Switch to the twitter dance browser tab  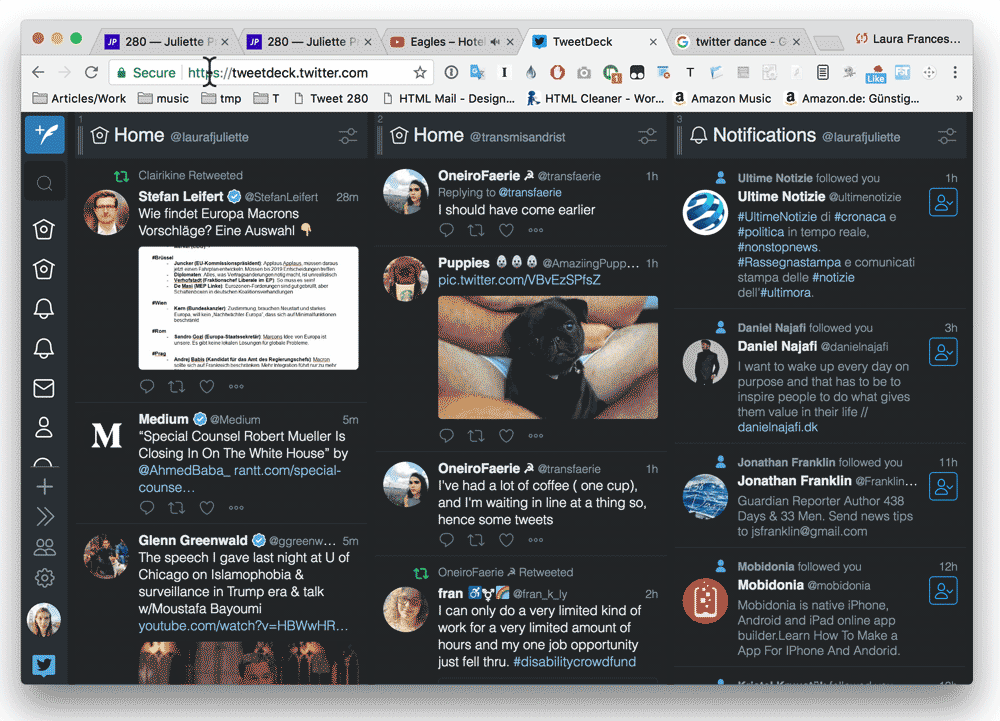click(731, 42)
